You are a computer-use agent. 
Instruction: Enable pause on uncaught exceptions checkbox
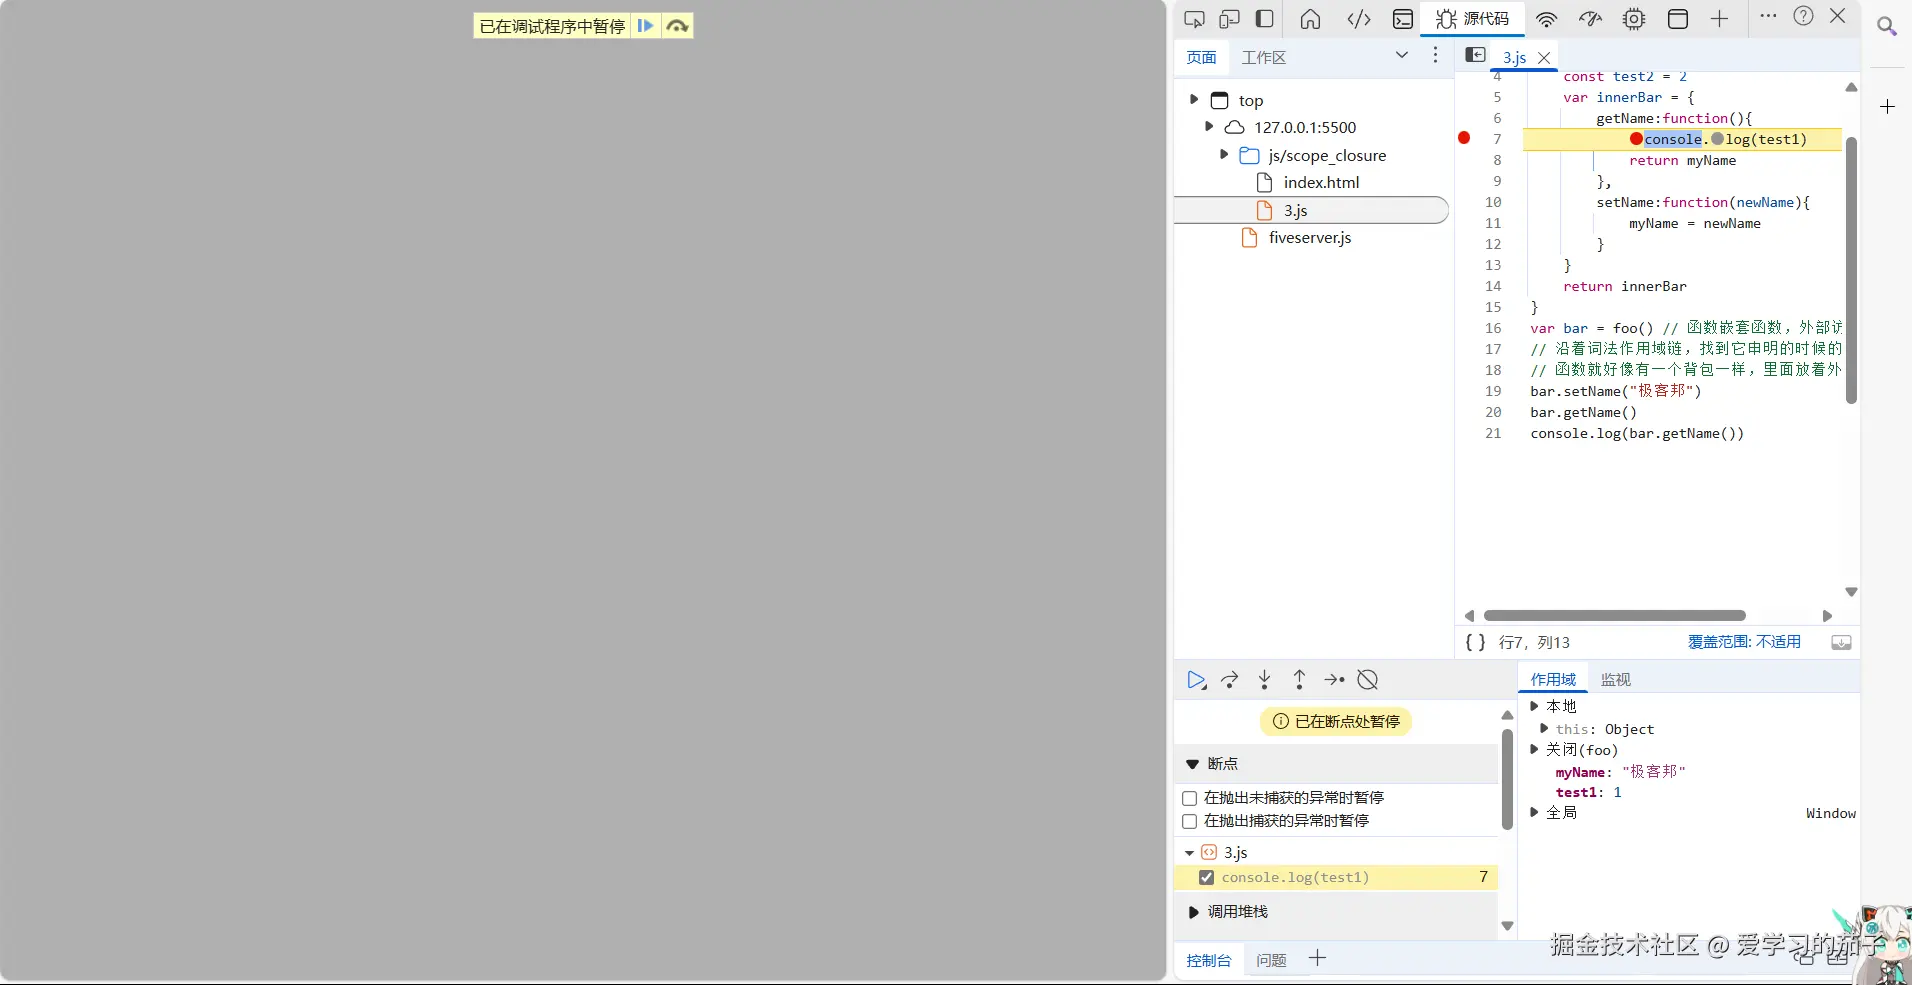pyautogui.click(x=1190, y=798)
